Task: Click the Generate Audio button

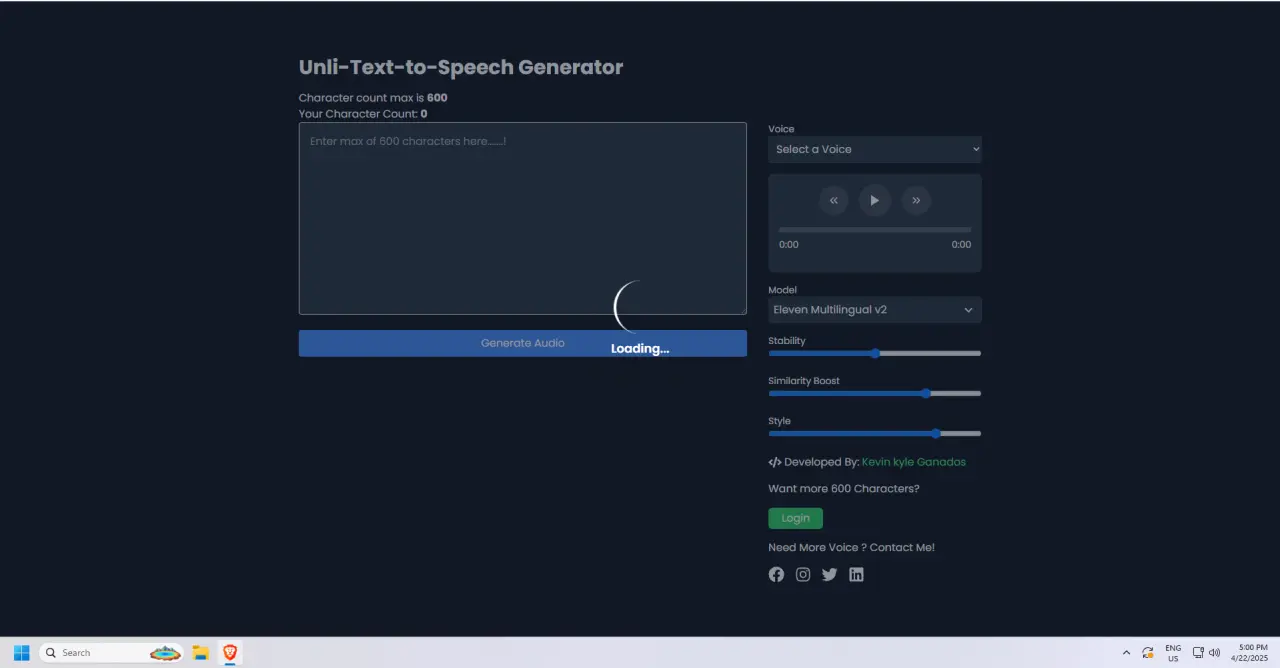Action: click(523, 343)
